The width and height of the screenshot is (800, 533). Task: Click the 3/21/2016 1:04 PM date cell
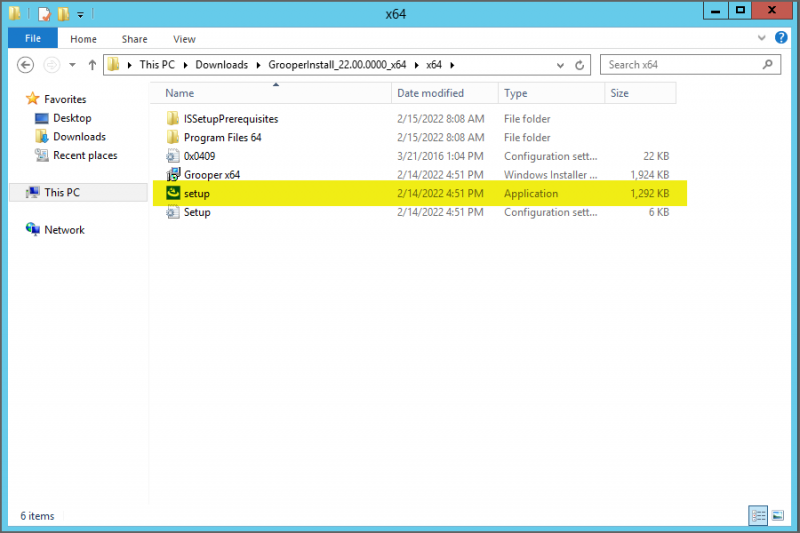[440, 156]
